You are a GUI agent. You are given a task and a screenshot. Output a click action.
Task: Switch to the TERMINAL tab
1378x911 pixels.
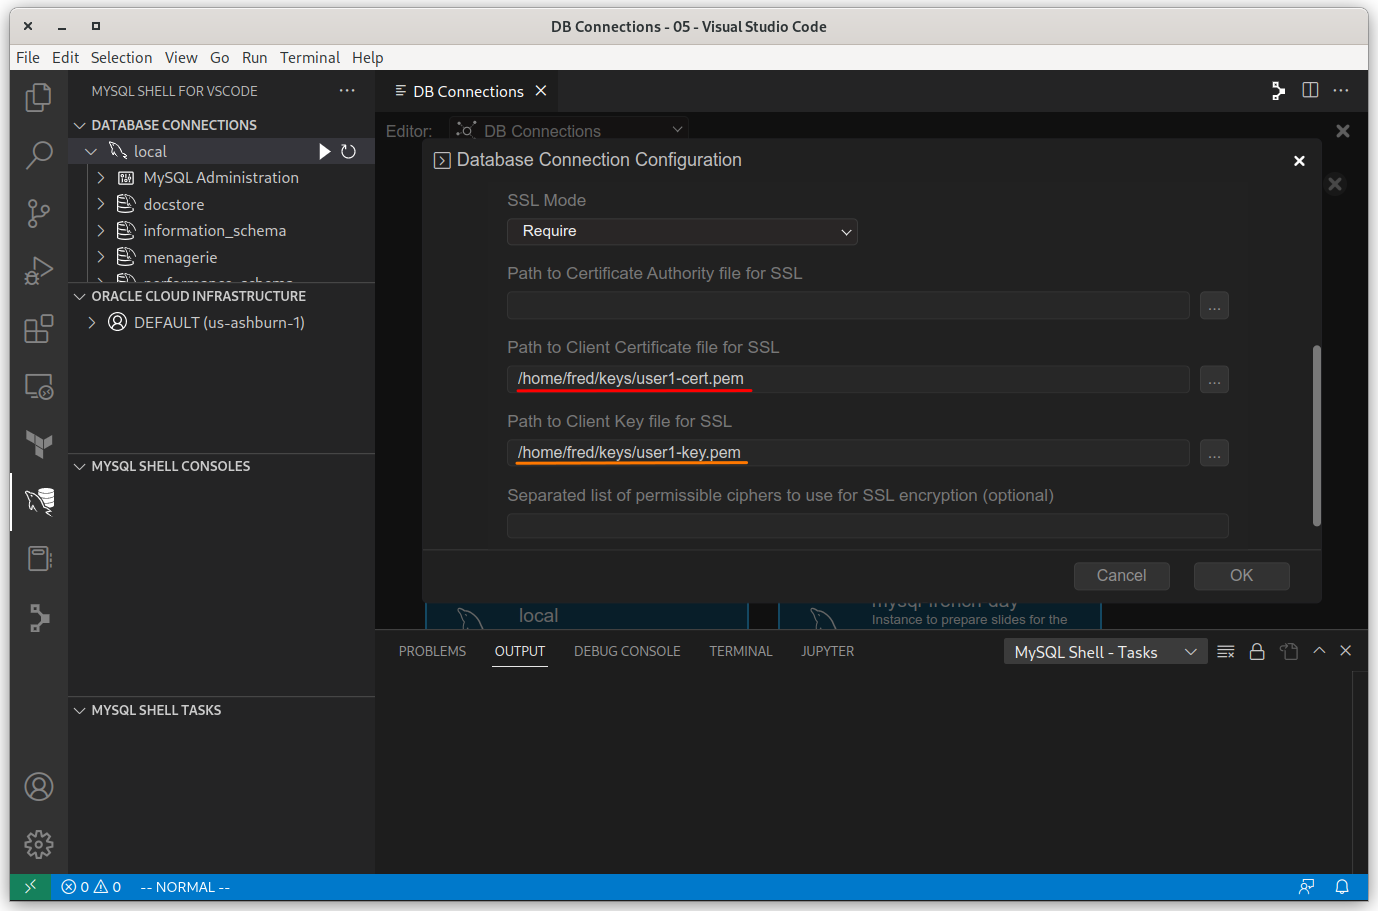click(x=740, y=651)
